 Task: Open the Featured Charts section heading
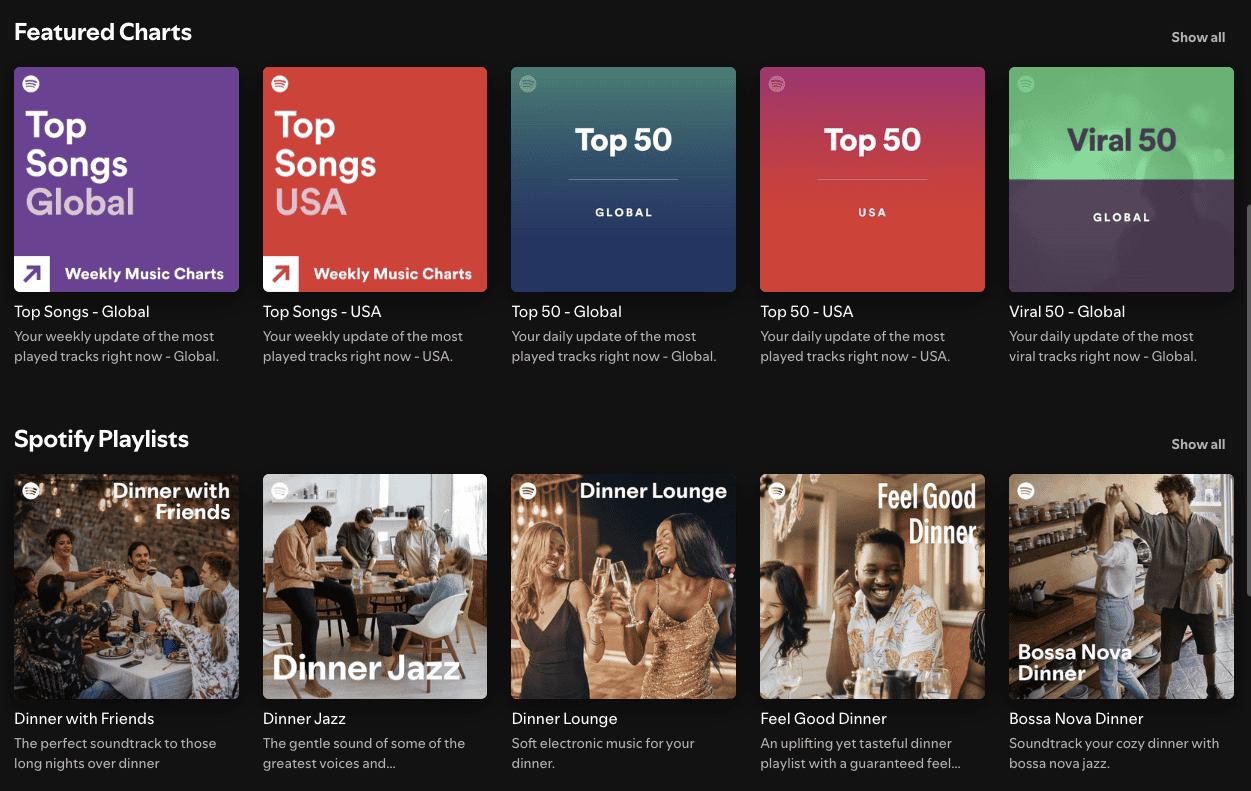(103, 32)
